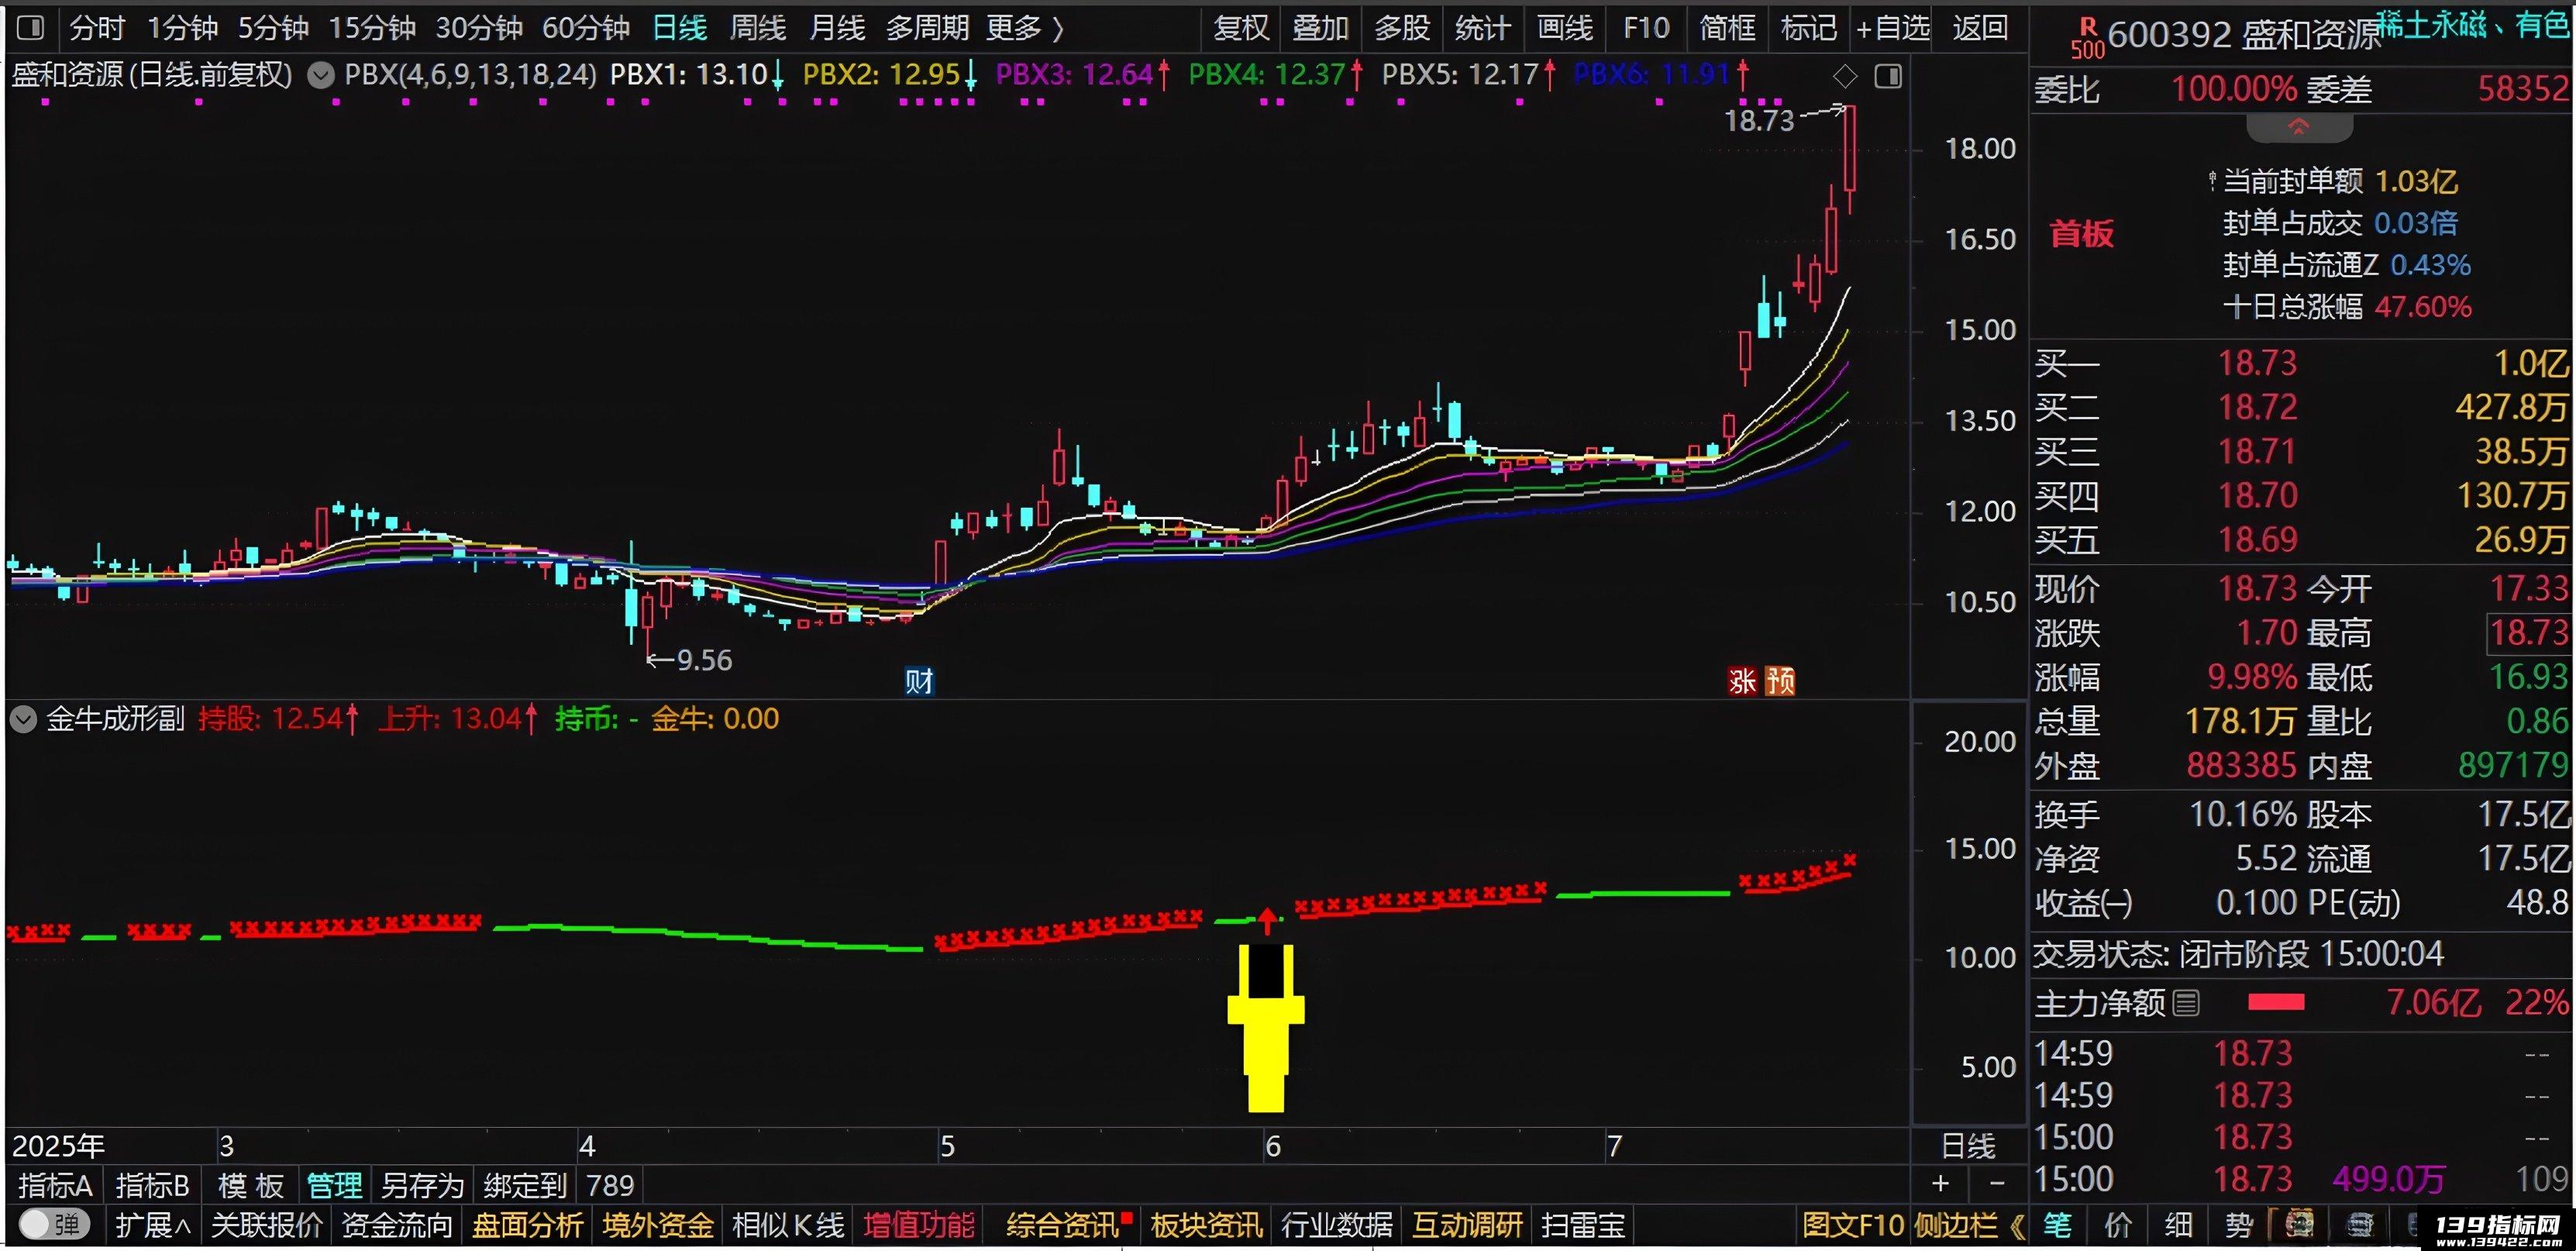Image resolution: width=2576 pixels, height=1251 pixels.
Task: Click the 财 earnings marker on chart
Action: coord(918,681)
